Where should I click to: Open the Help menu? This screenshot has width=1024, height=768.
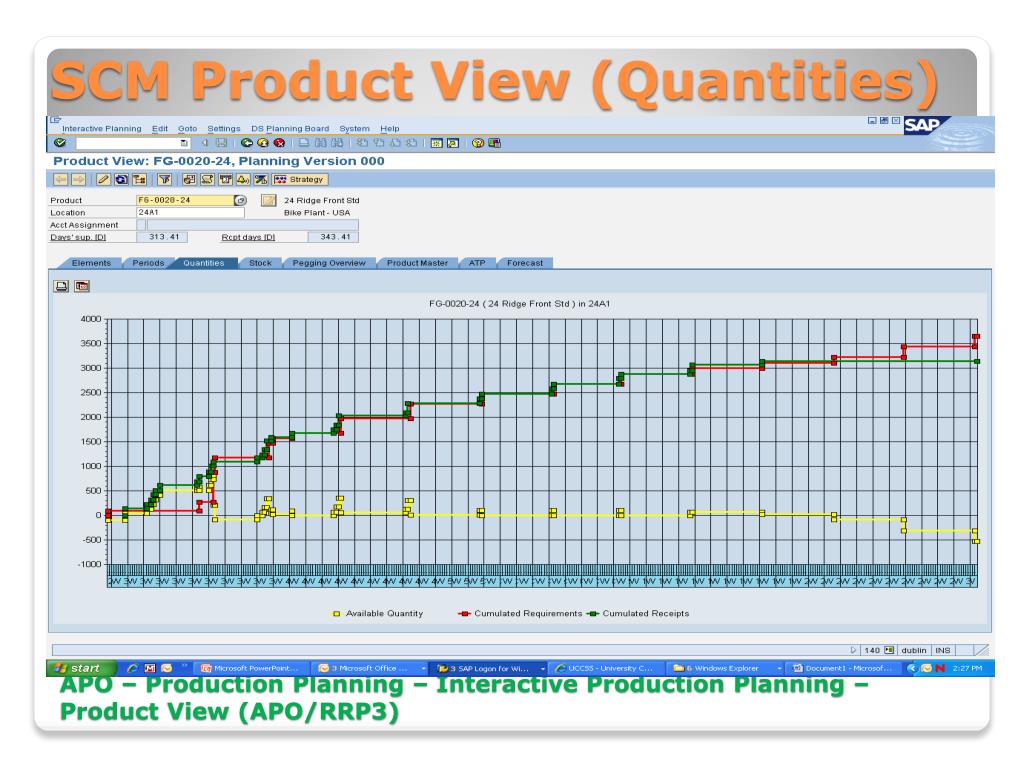tap(390, 129)
